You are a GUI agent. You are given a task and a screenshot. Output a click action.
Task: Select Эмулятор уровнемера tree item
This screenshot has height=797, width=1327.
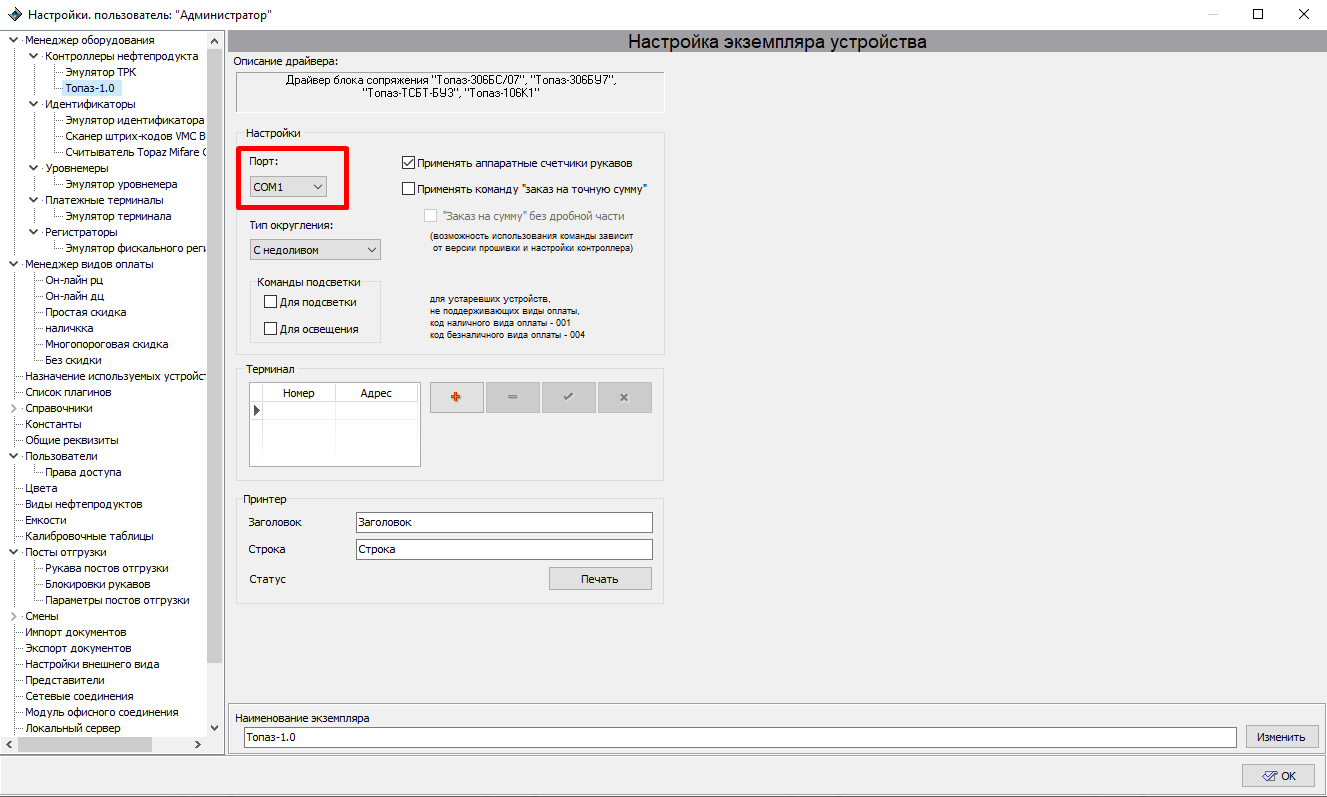click(x=122, y=184)
